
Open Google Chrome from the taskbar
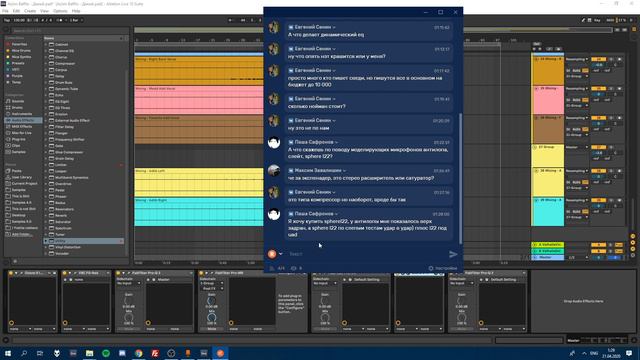point(138,353)
